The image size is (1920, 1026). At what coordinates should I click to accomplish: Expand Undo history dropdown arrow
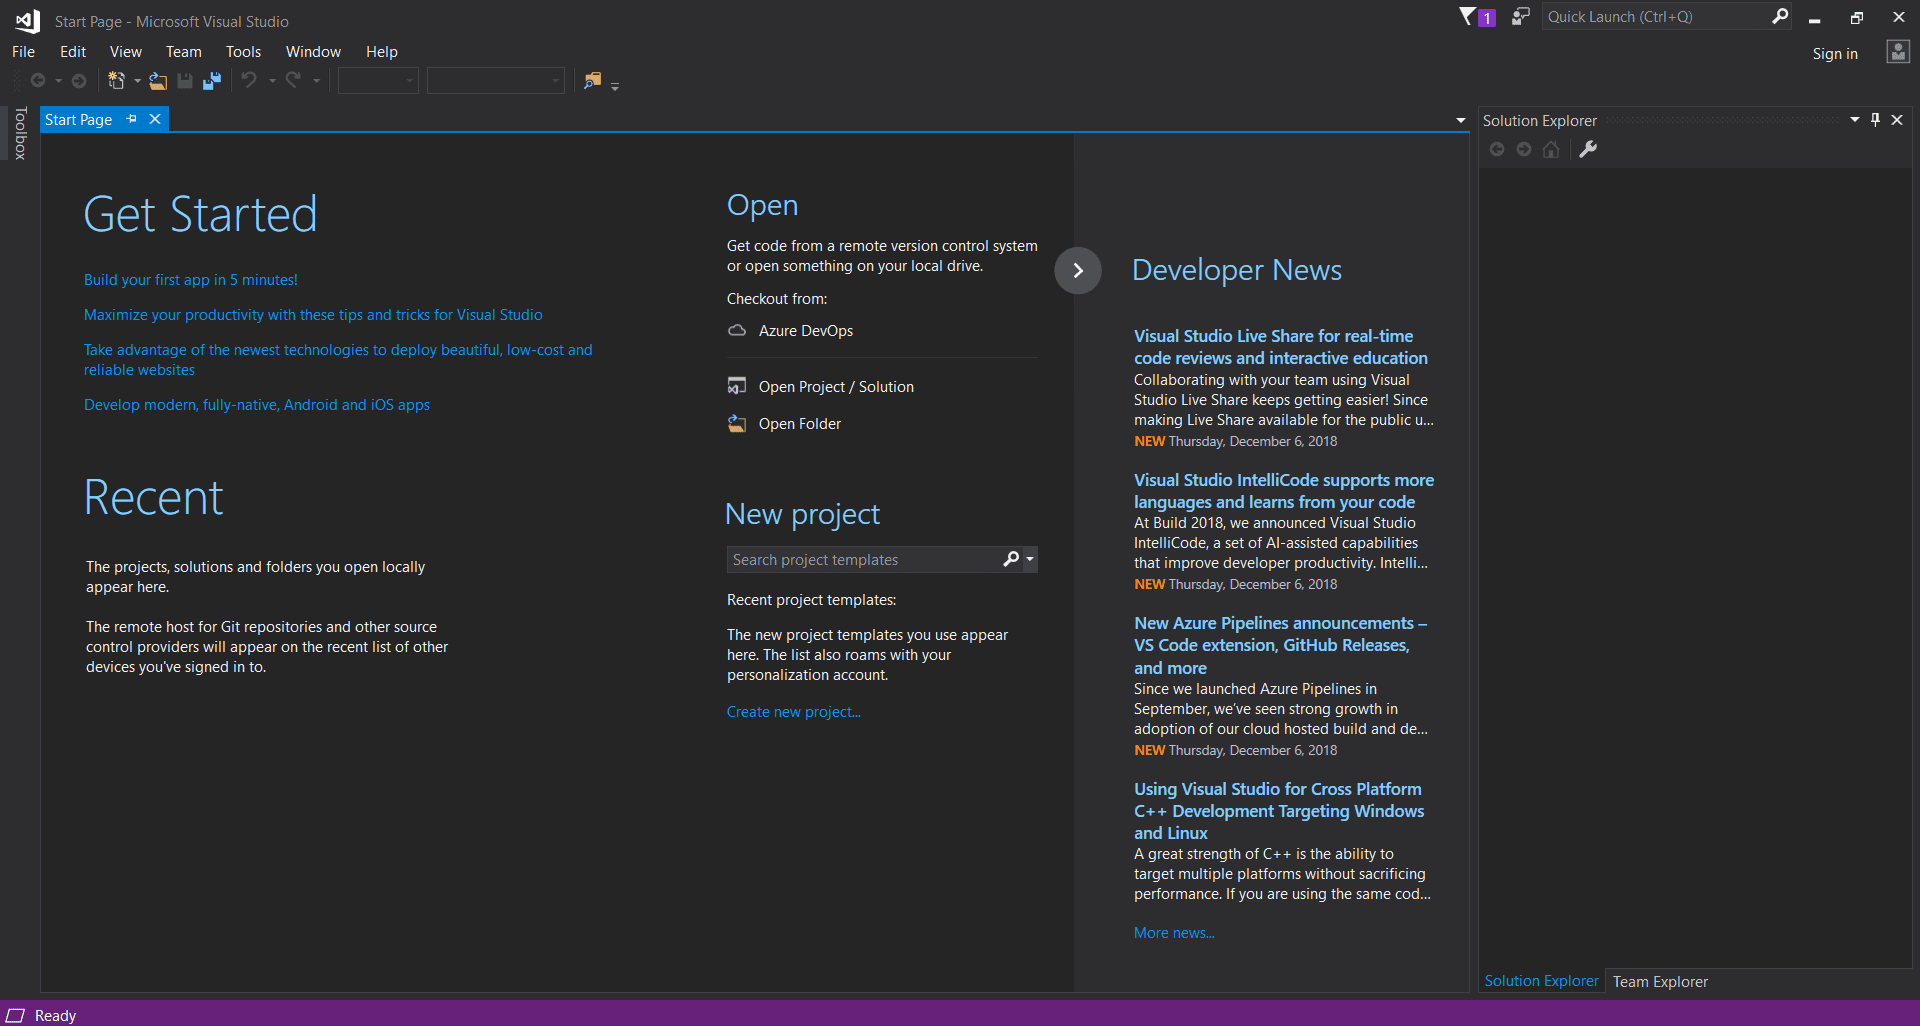(272, 81)
